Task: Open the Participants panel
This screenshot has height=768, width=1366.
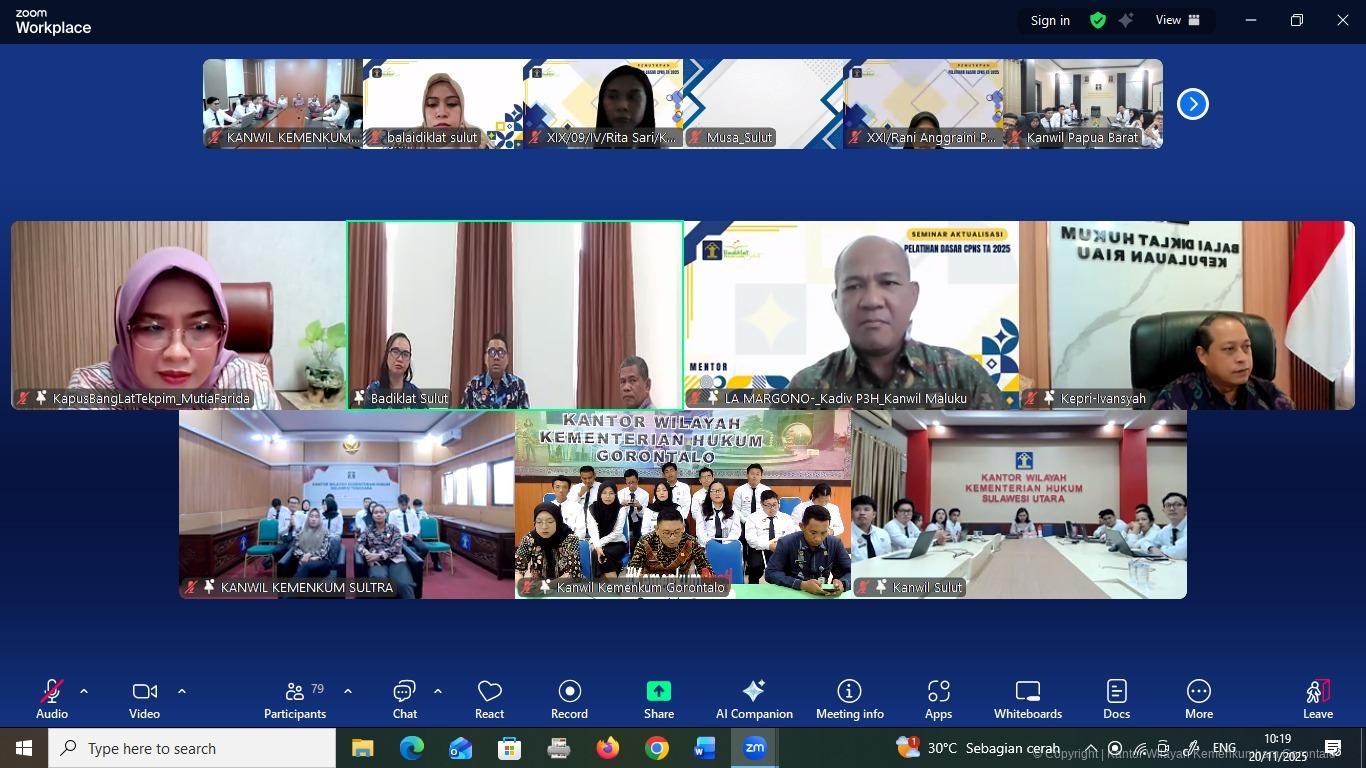Action: (295, 699)
